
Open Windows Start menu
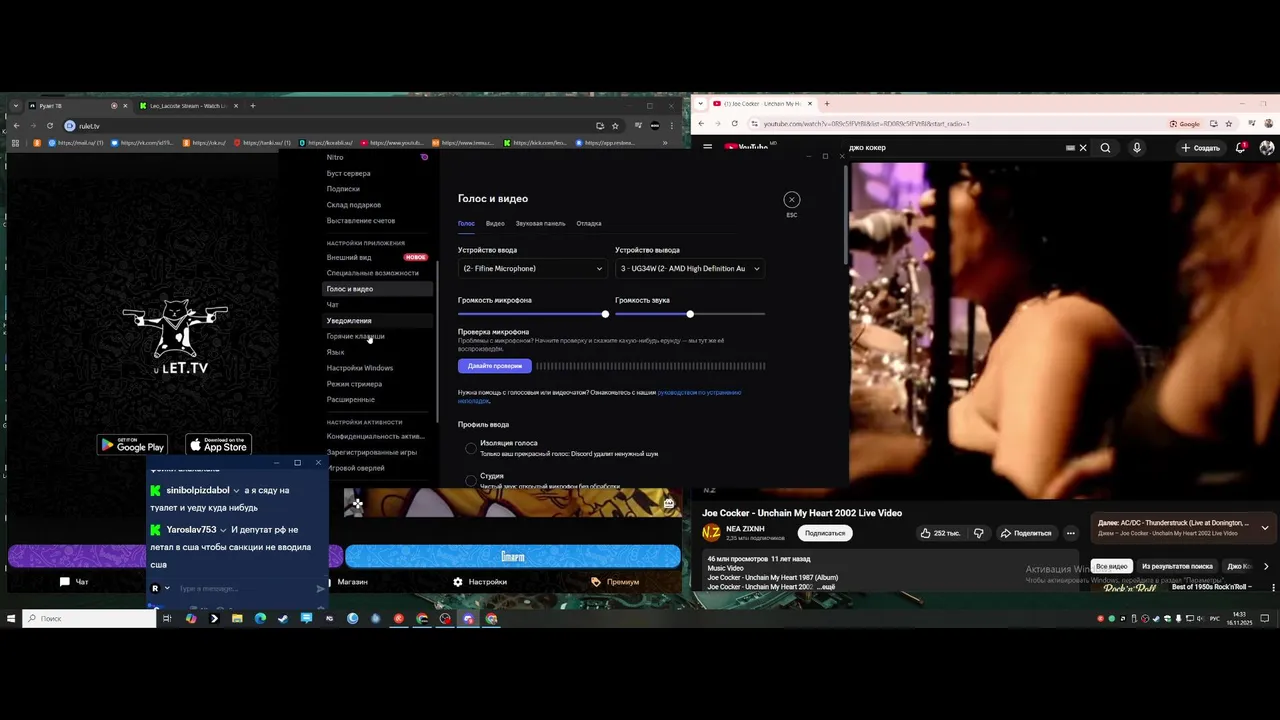point(11,619)
